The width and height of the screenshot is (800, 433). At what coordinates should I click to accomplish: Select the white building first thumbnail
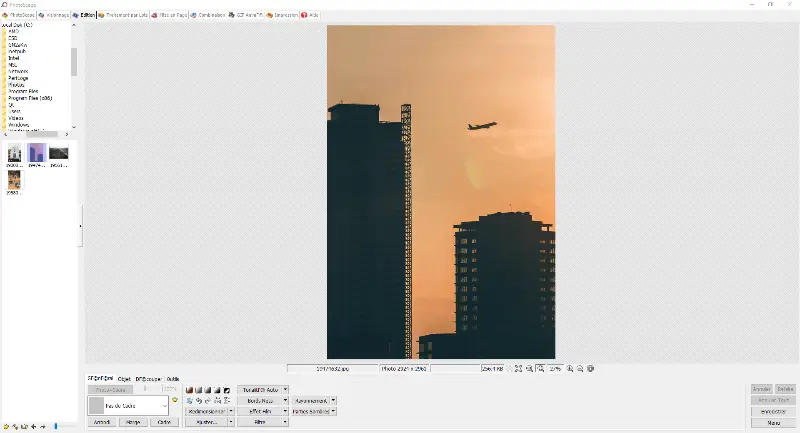pyautogui.click(x=14, y=152)
